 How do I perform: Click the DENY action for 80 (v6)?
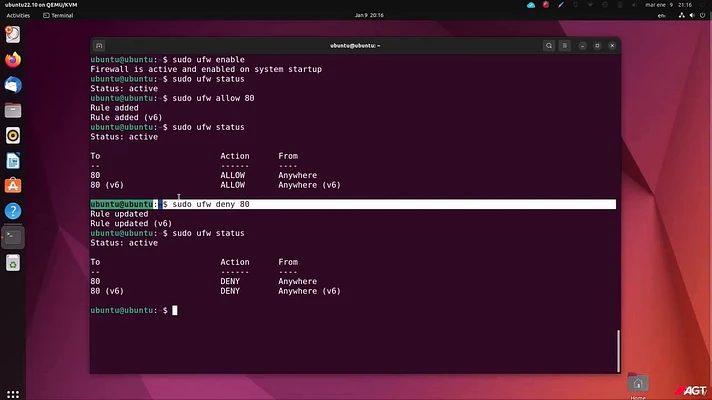(230, 291)
